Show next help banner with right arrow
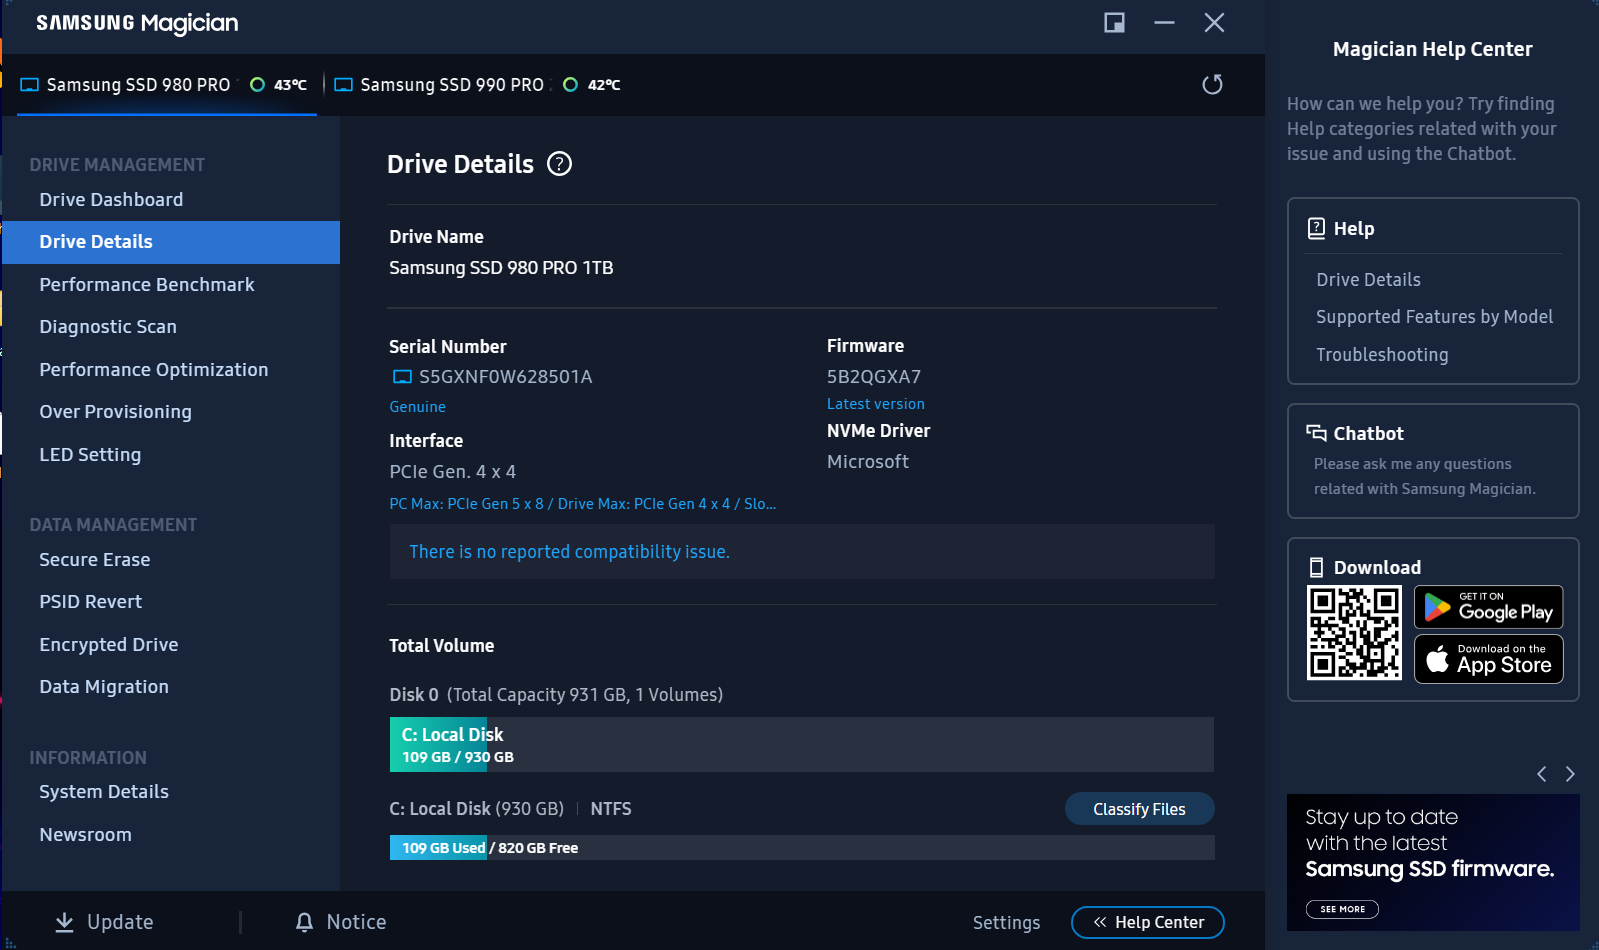This screenshot has height=950, width=1599. (1570, 774)
